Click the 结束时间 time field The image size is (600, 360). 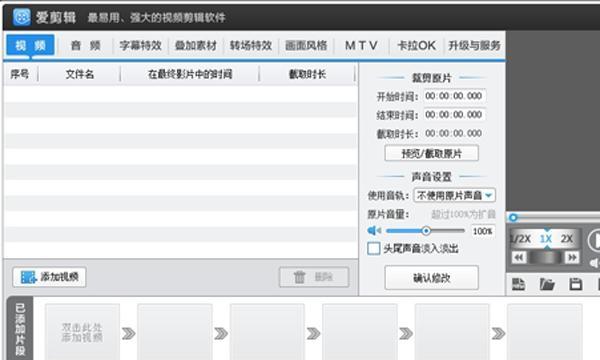pos(454,114)
